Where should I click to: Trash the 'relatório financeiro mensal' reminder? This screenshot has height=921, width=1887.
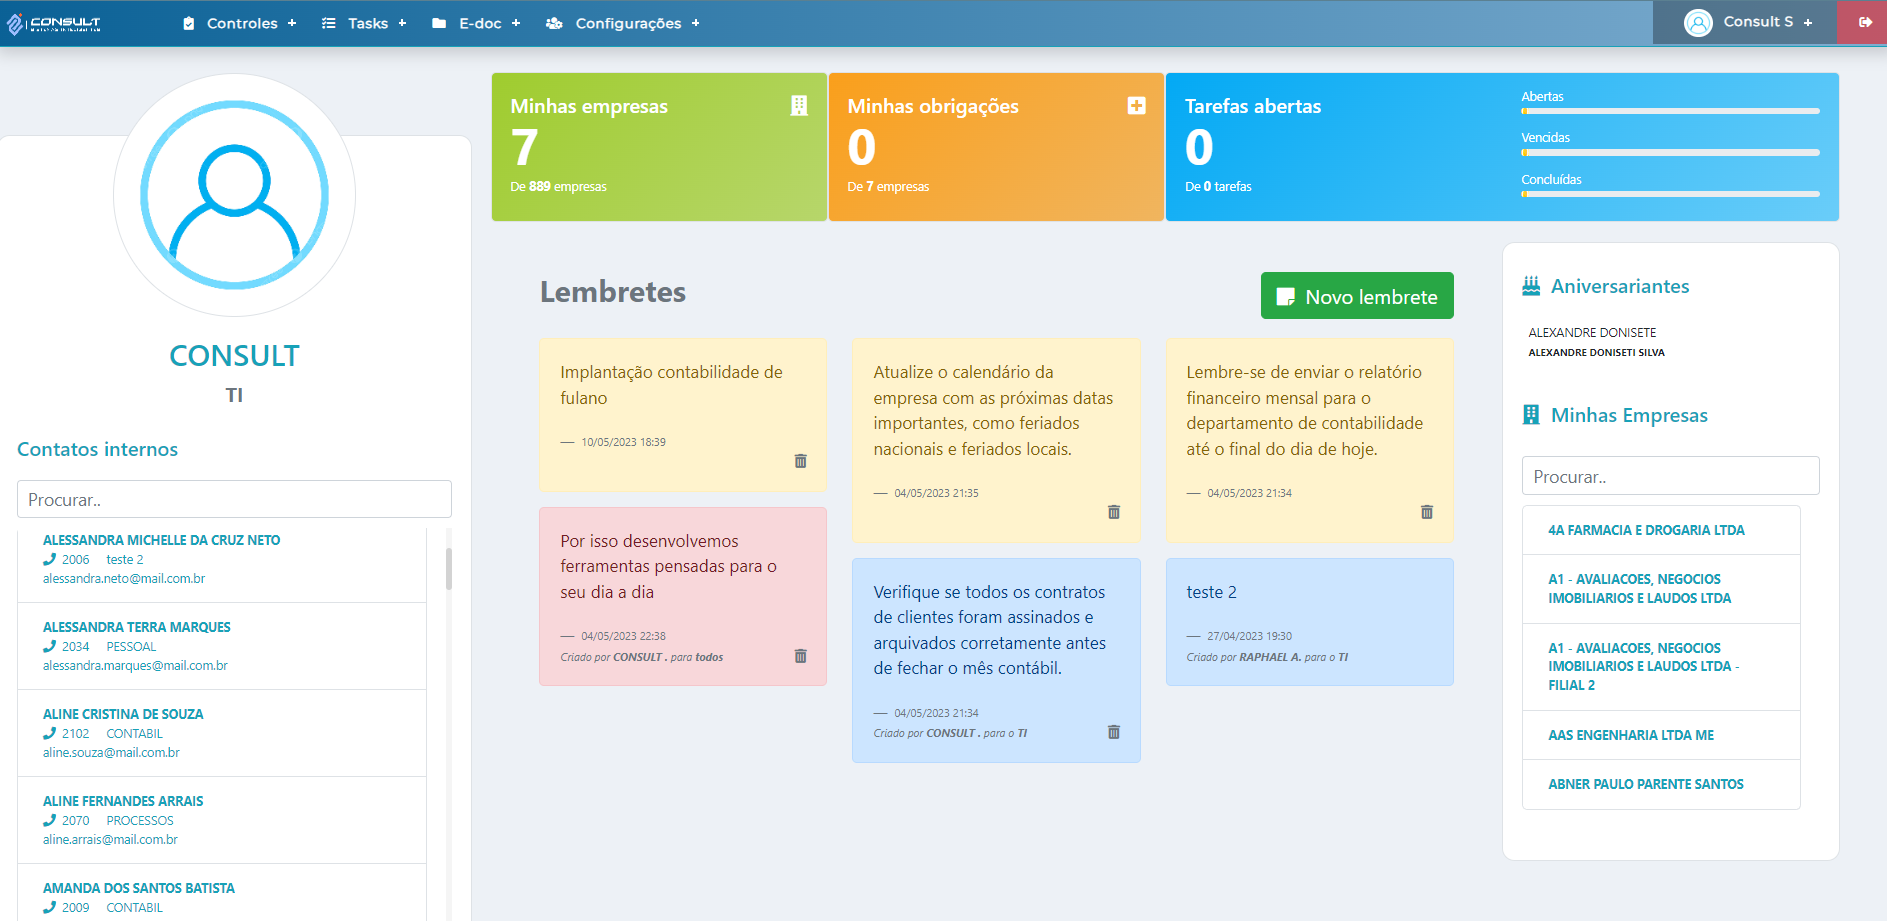pos(1426,512)
